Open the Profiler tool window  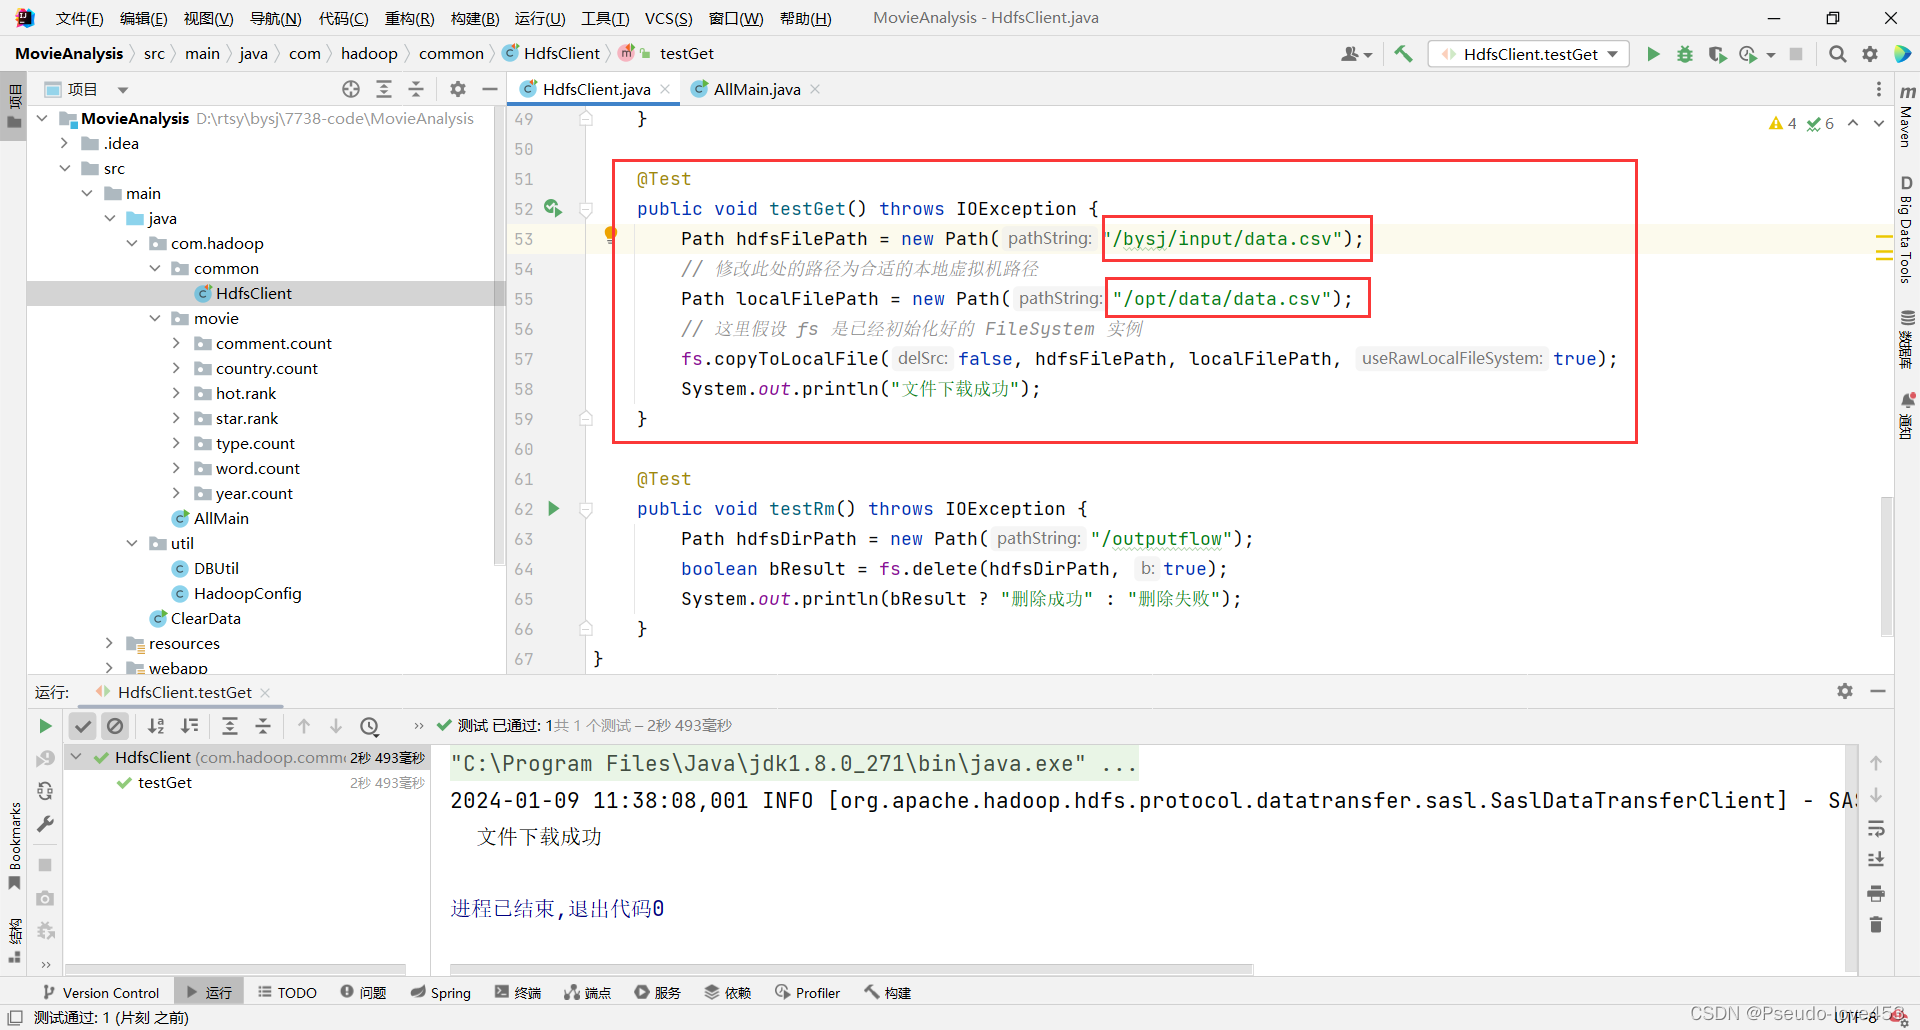pos(808,992)
